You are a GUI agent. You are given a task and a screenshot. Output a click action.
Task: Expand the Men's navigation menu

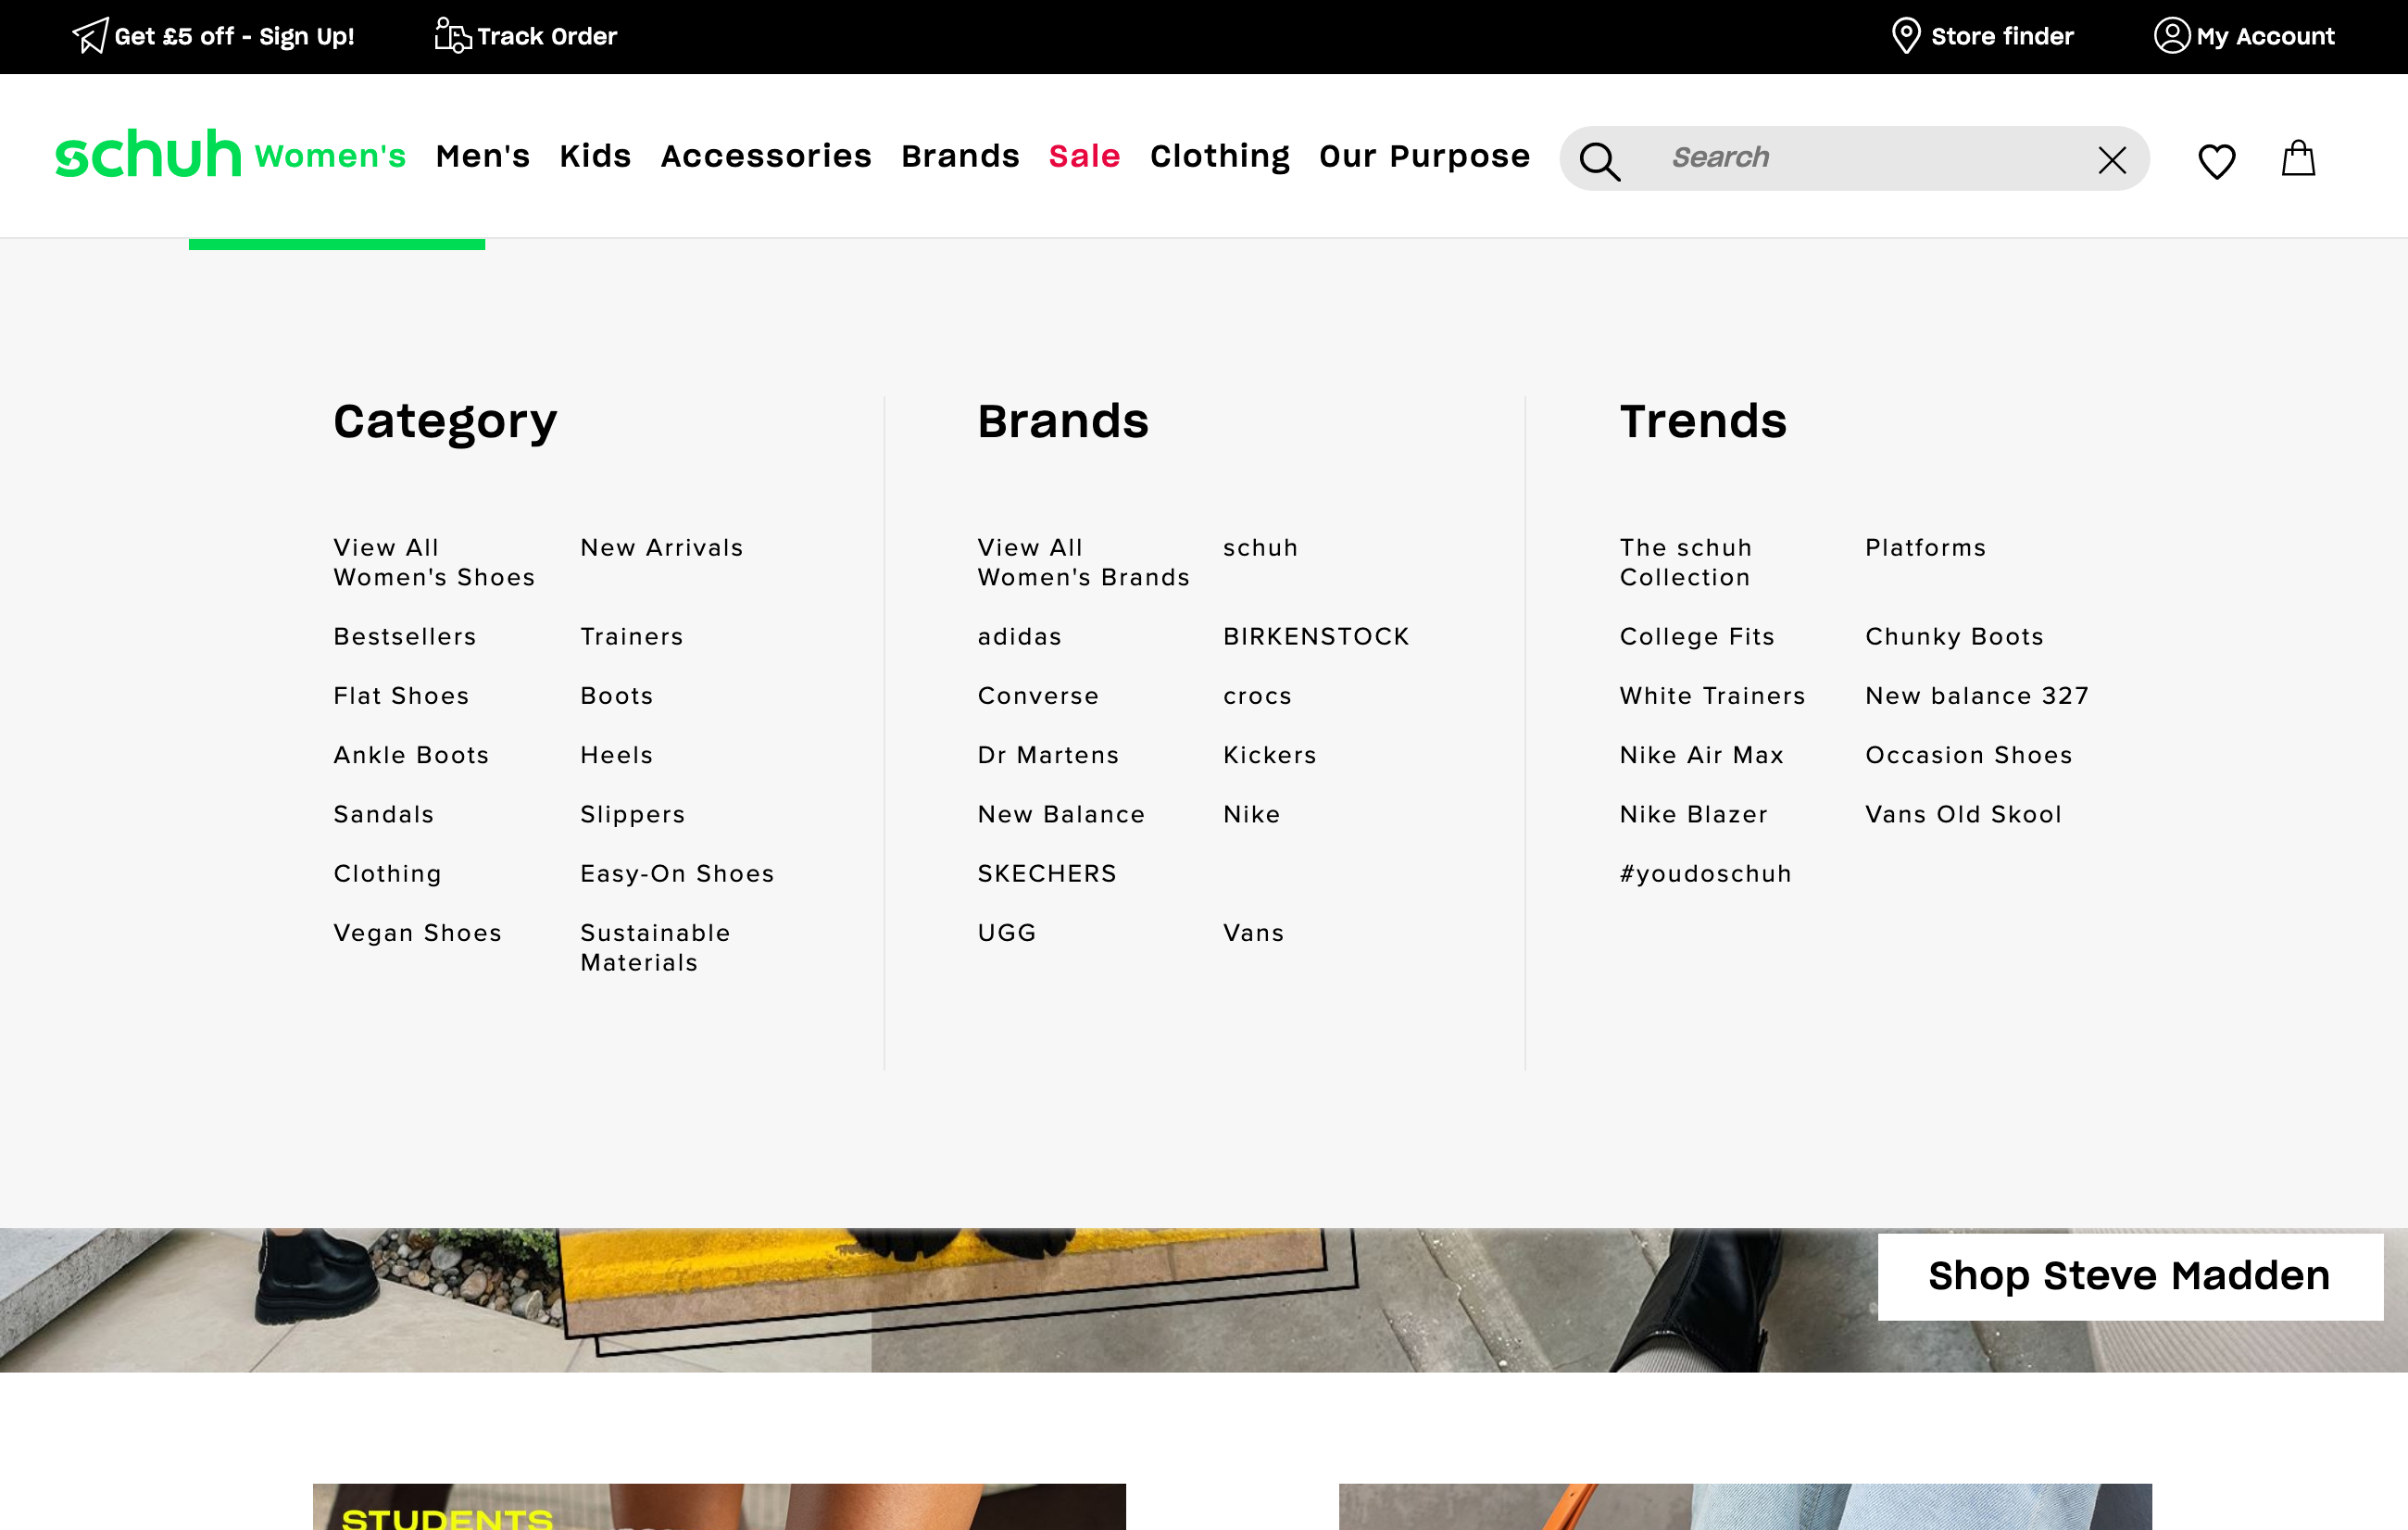[x=483, y=158]
